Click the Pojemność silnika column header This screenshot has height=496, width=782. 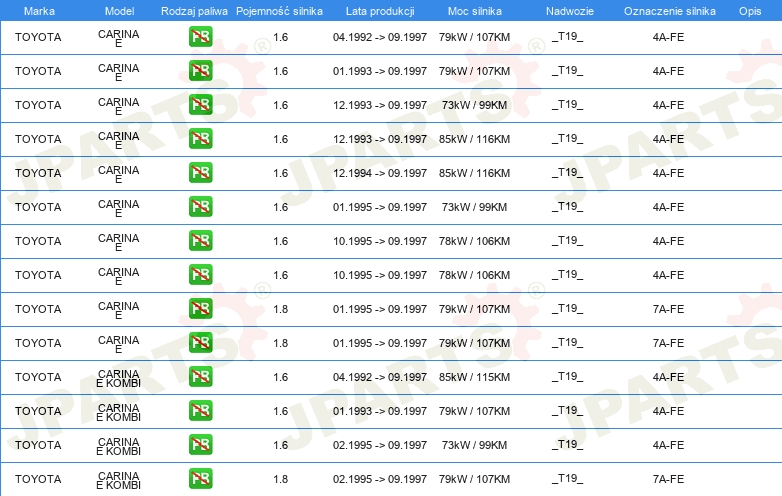[279, 11]
